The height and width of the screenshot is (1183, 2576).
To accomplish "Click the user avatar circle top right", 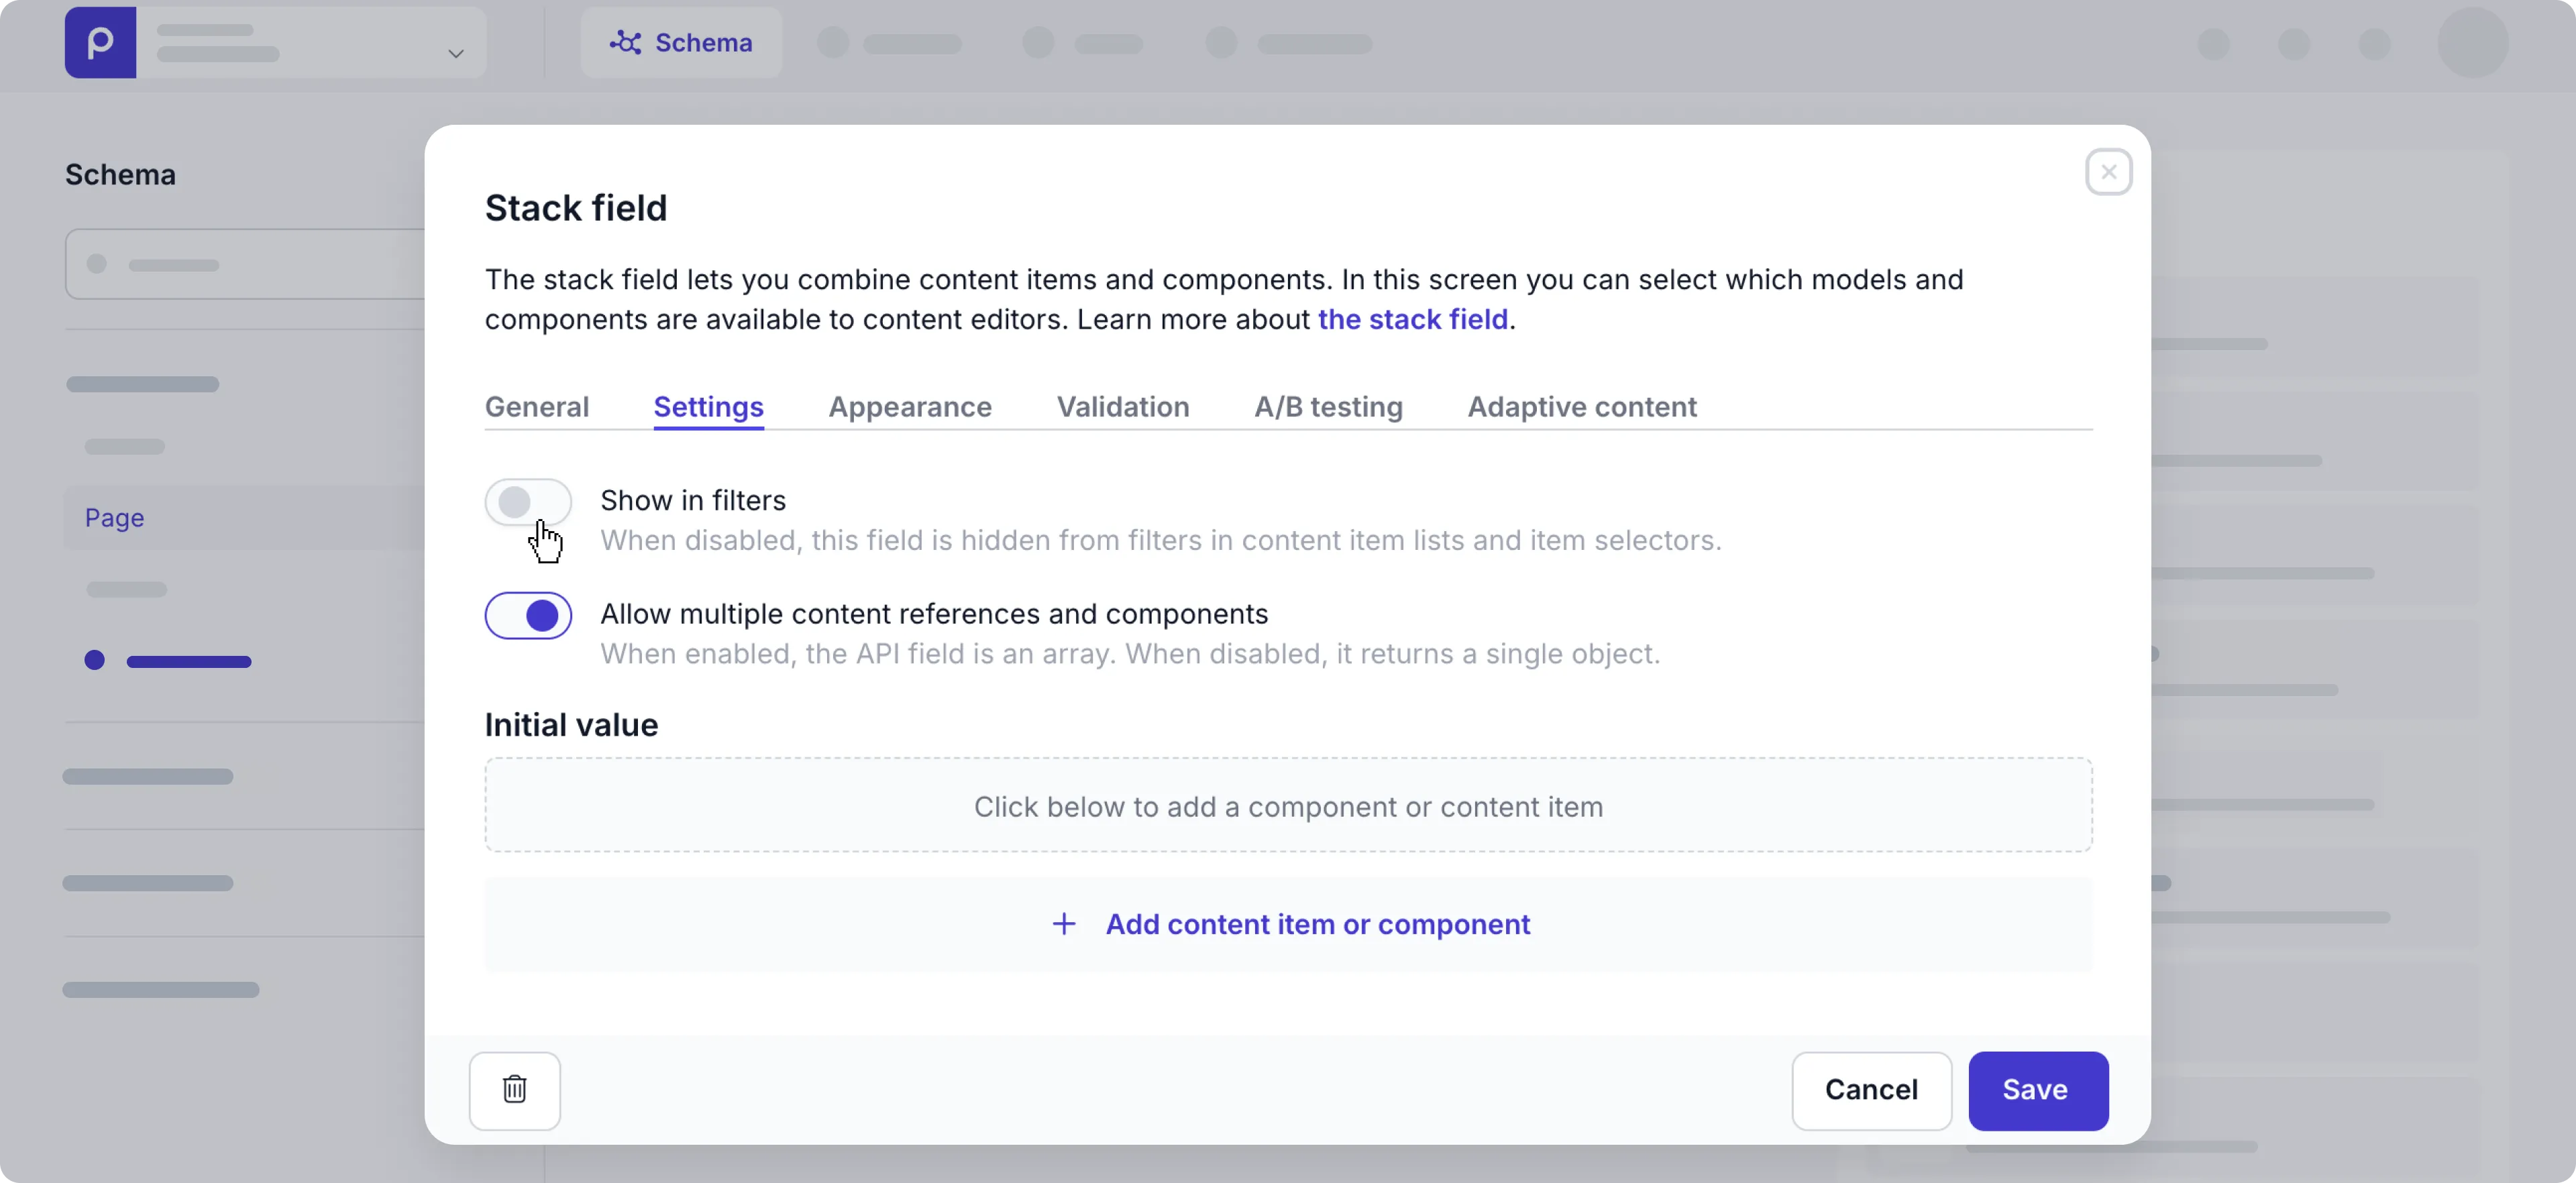I will (2472, 43).
